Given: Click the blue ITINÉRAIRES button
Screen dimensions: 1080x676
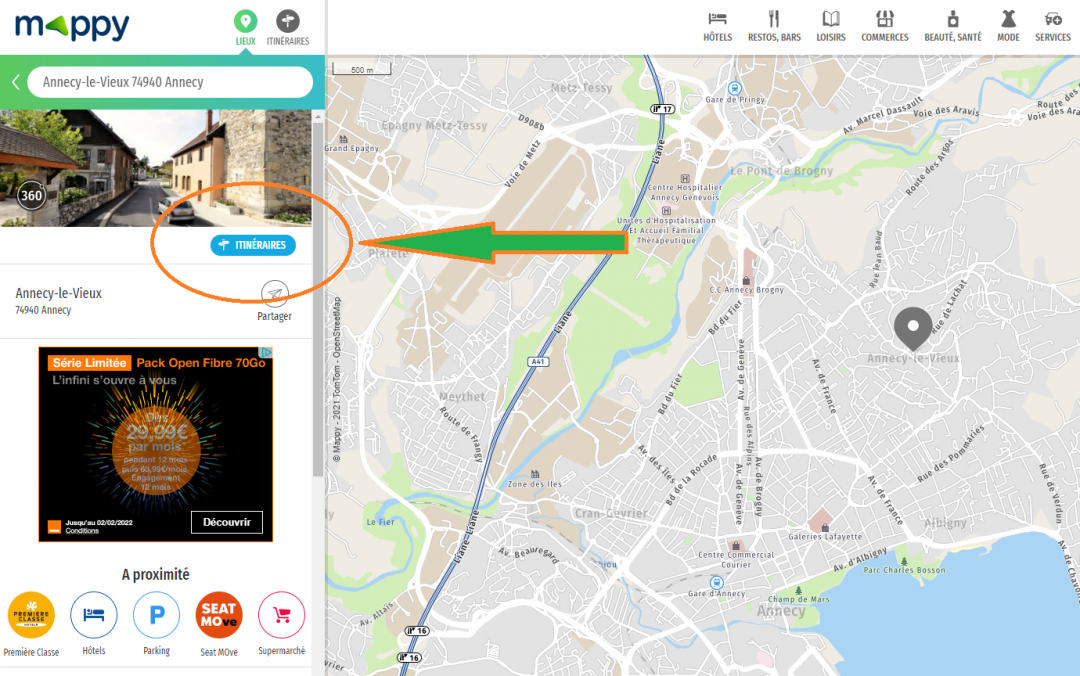Looking at the screenshot, I should click(x=253, y=244).
